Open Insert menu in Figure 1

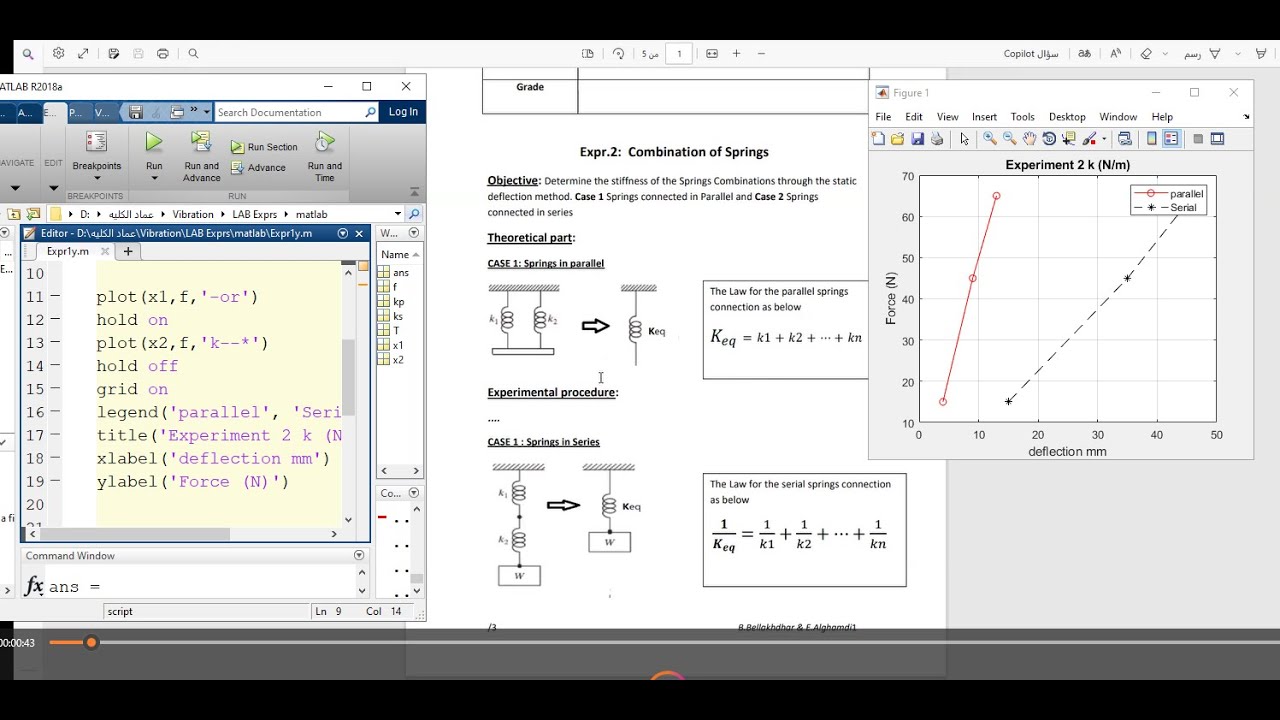click(984, 117)
